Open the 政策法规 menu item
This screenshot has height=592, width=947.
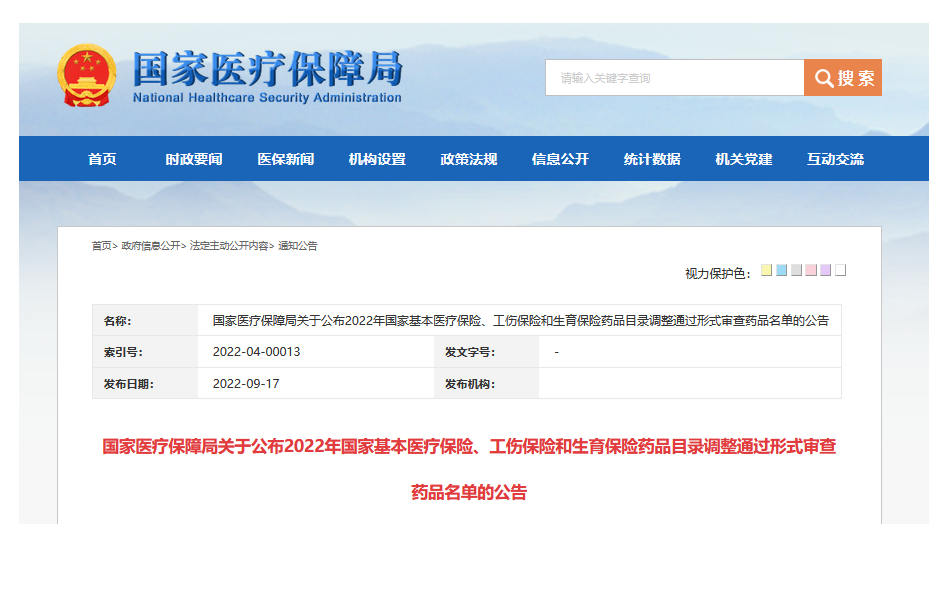[469, 159]
